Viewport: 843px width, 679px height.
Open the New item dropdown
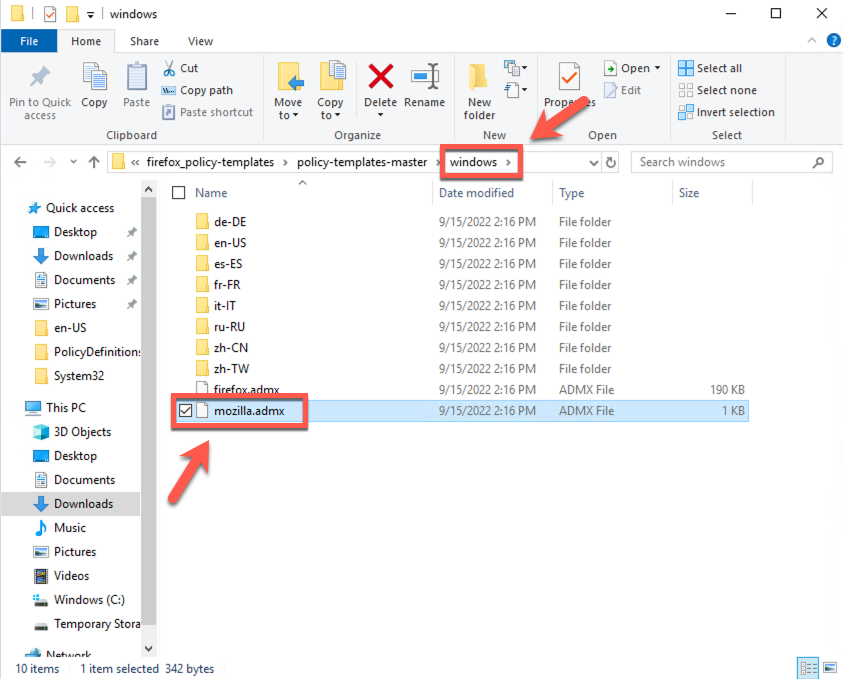(x=515, y=68)
